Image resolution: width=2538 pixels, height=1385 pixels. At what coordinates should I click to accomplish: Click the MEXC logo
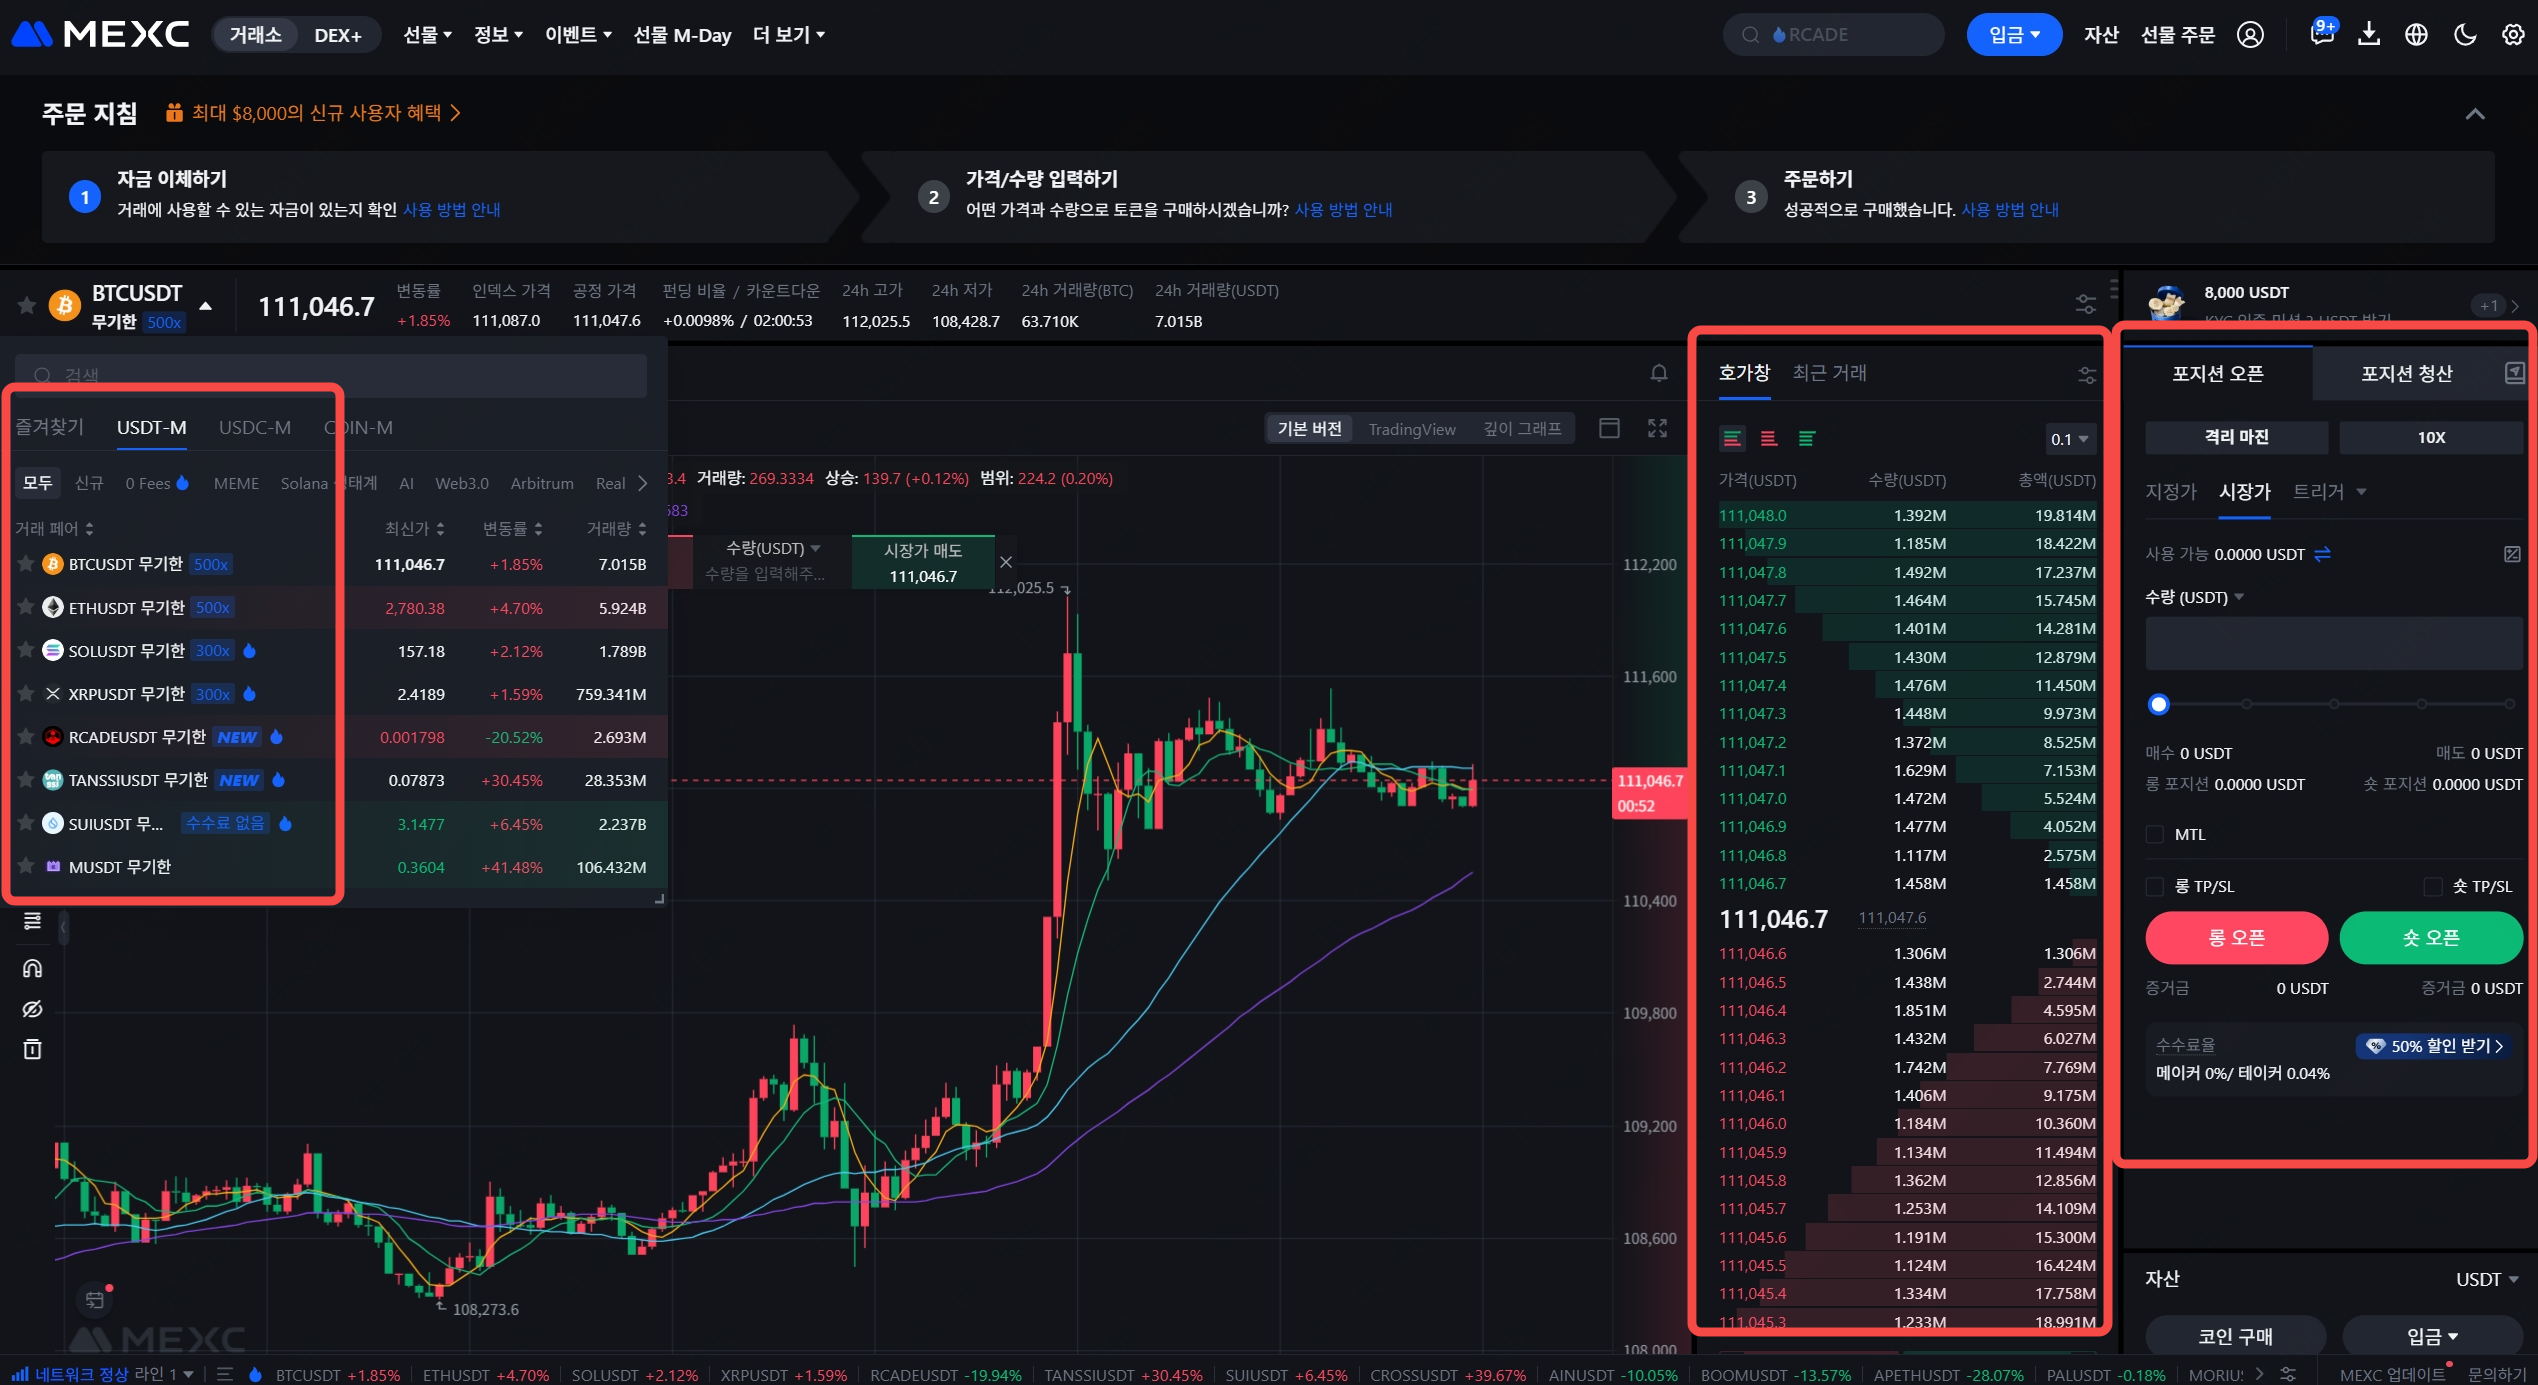(x=100, y=35)
